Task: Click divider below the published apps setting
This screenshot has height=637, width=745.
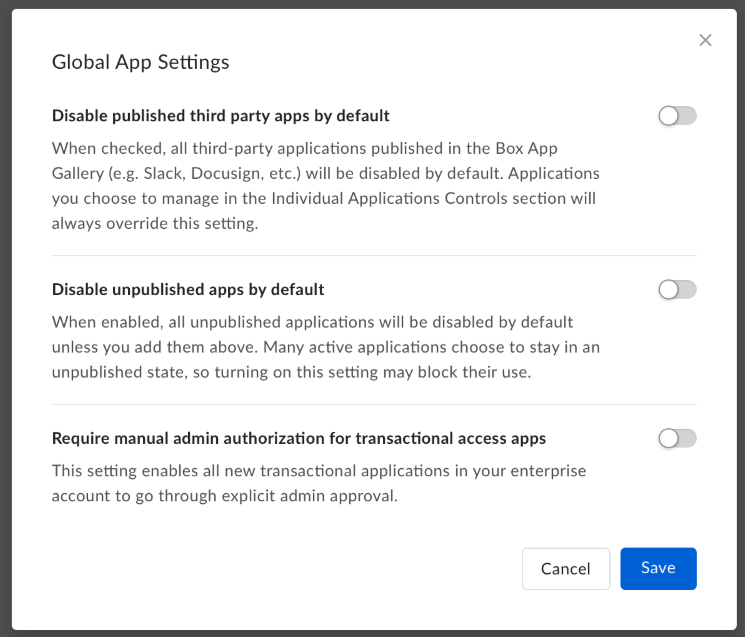Action: (374, 256)
